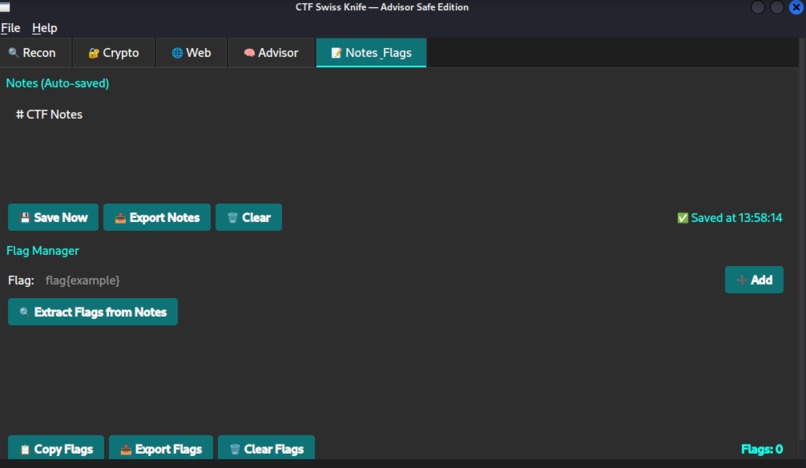Screen dimensions: 806x468
Task: Click the Notes (Auto-saved) heading
Action: tap(58, 83)
